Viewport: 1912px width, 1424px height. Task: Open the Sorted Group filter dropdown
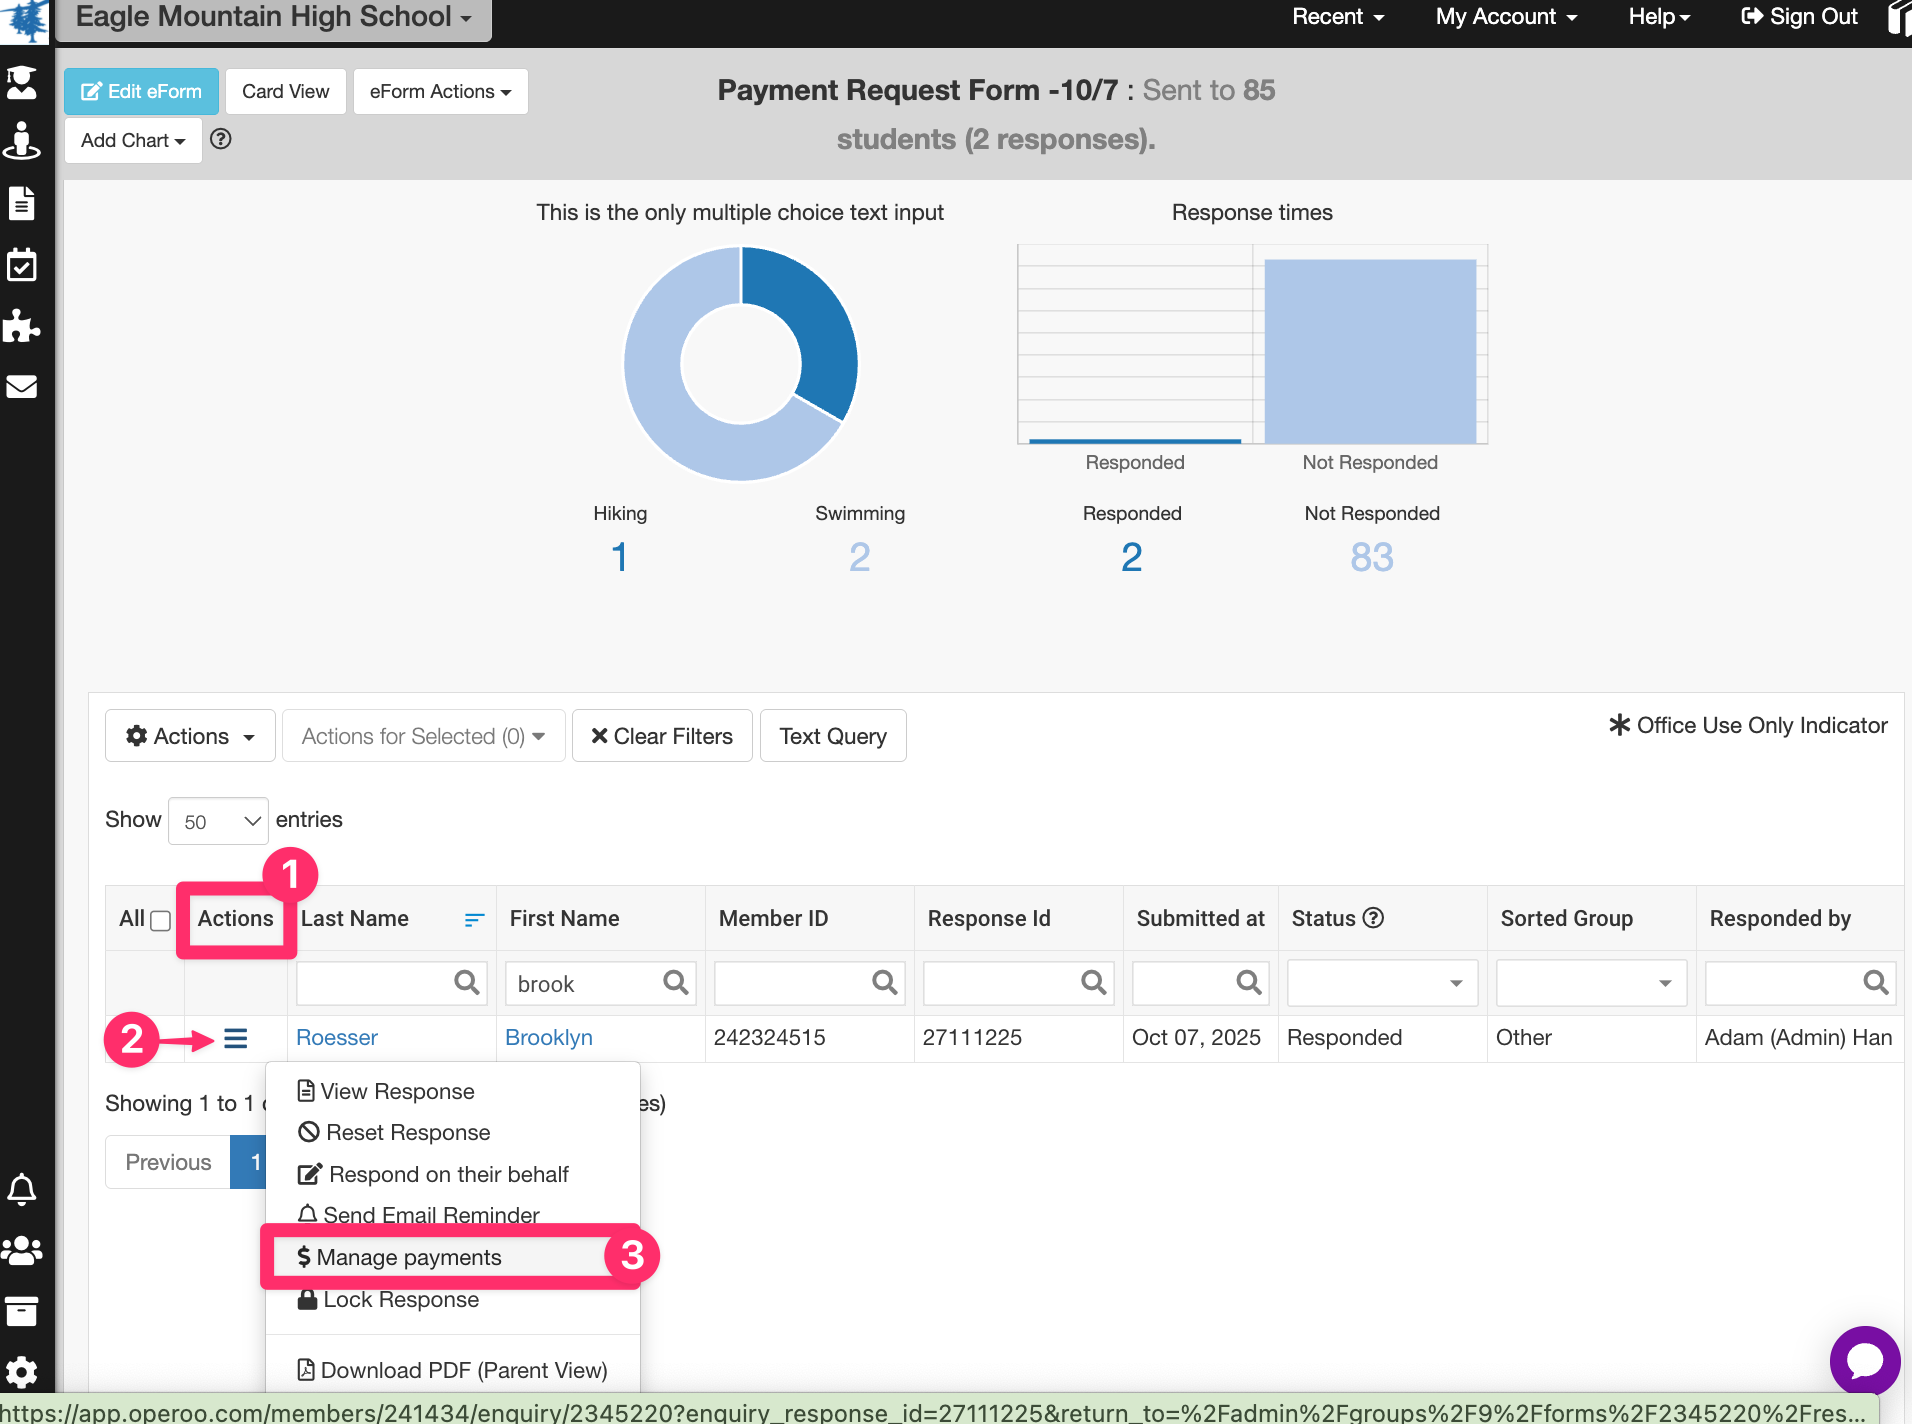click(x=1591, y=982)
